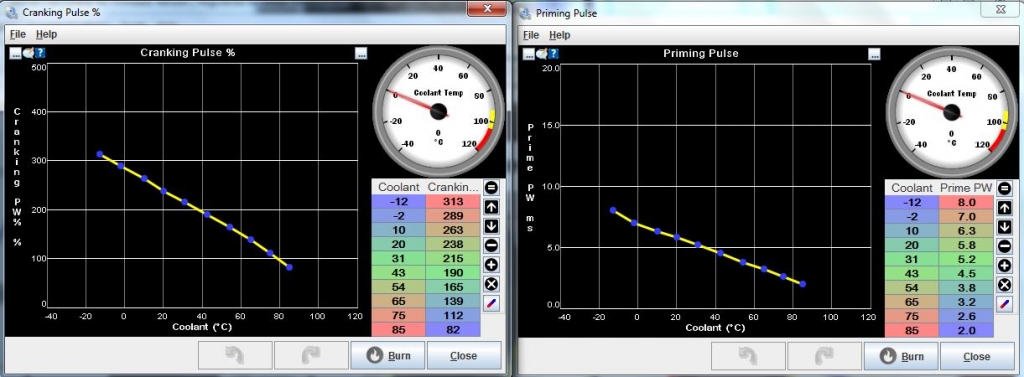The height and width of the screenshot is (377, 1024).
Task: Select the 85 coolant cell in Priming Pulse table
Action: point(912,331)
